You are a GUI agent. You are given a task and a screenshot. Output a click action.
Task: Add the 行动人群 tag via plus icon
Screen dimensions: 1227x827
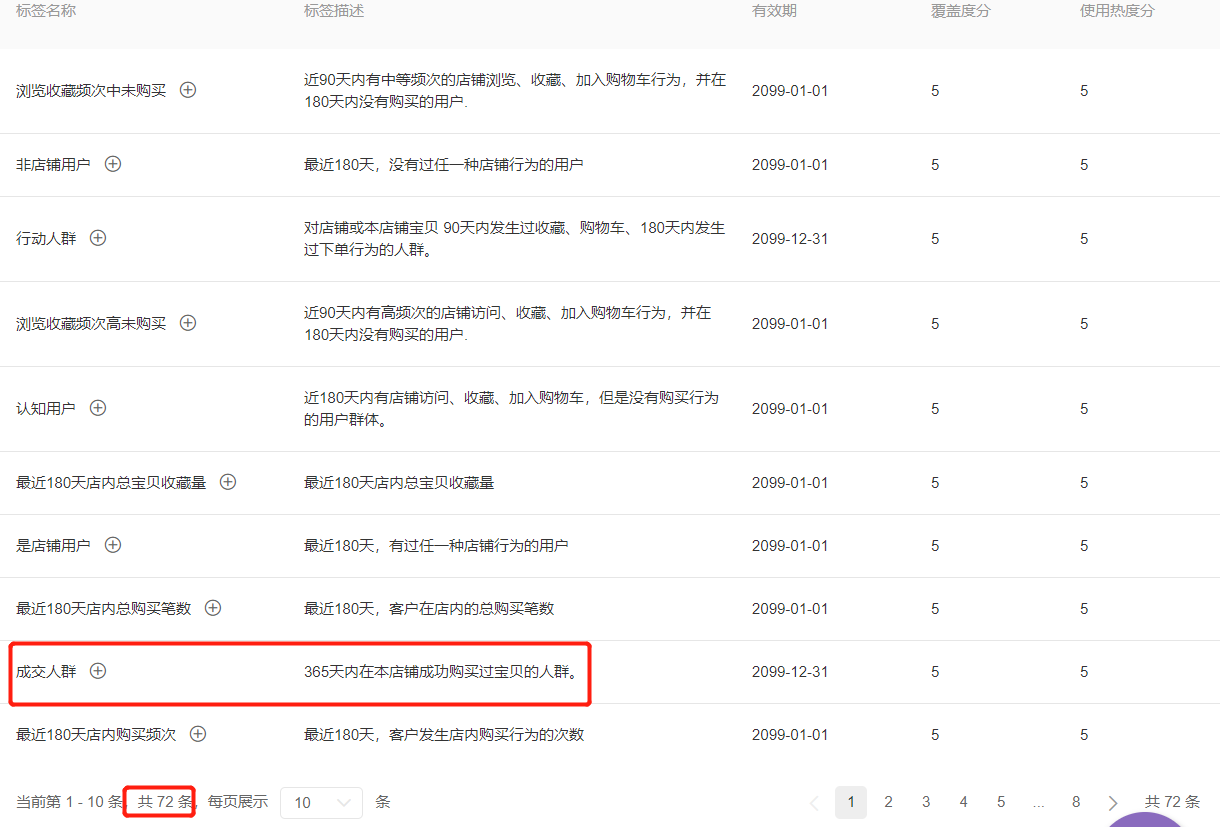98,238
